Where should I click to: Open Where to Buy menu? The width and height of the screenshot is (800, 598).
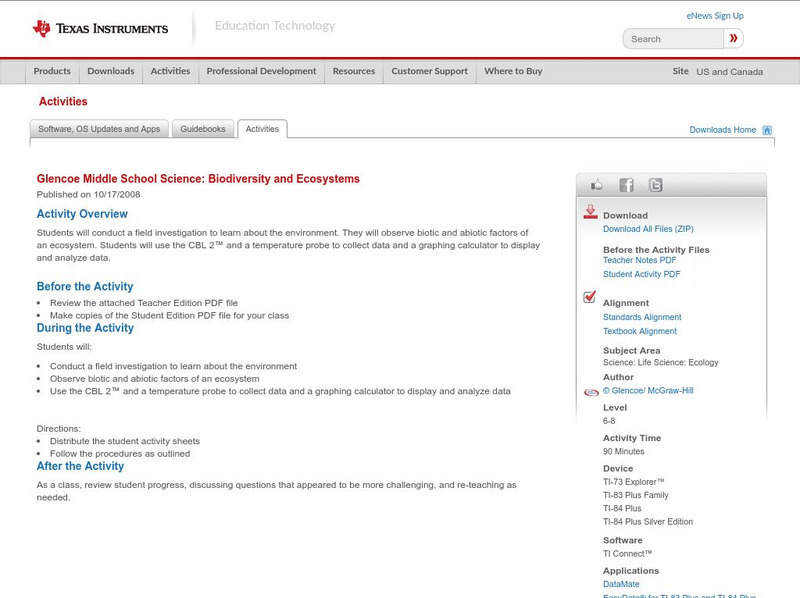tap(513, 71)
